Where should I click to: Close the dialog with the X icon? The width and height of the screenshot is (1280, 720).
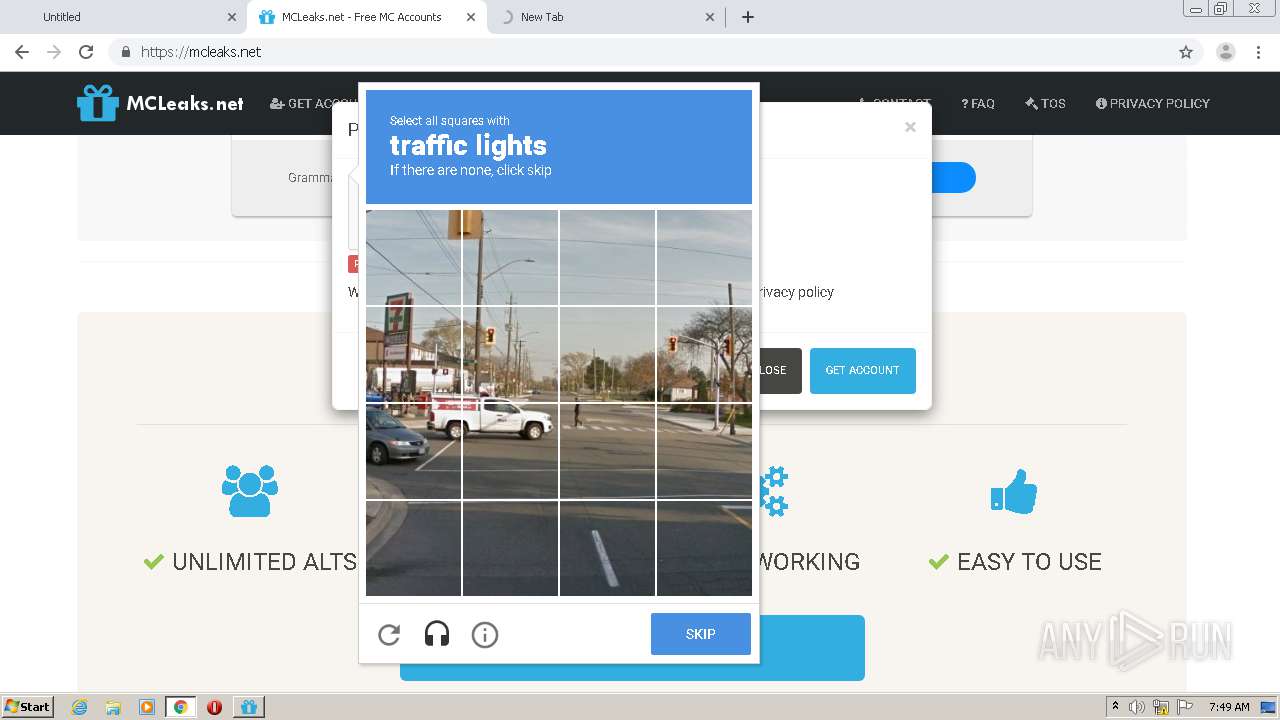[910, 127]
